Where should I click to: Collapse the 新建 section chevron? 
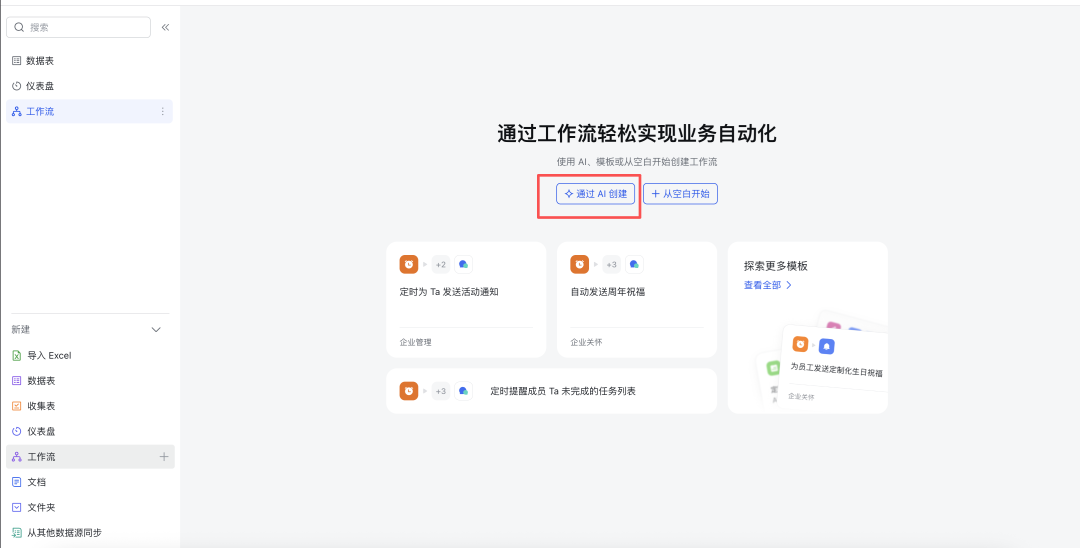[155, 329]
